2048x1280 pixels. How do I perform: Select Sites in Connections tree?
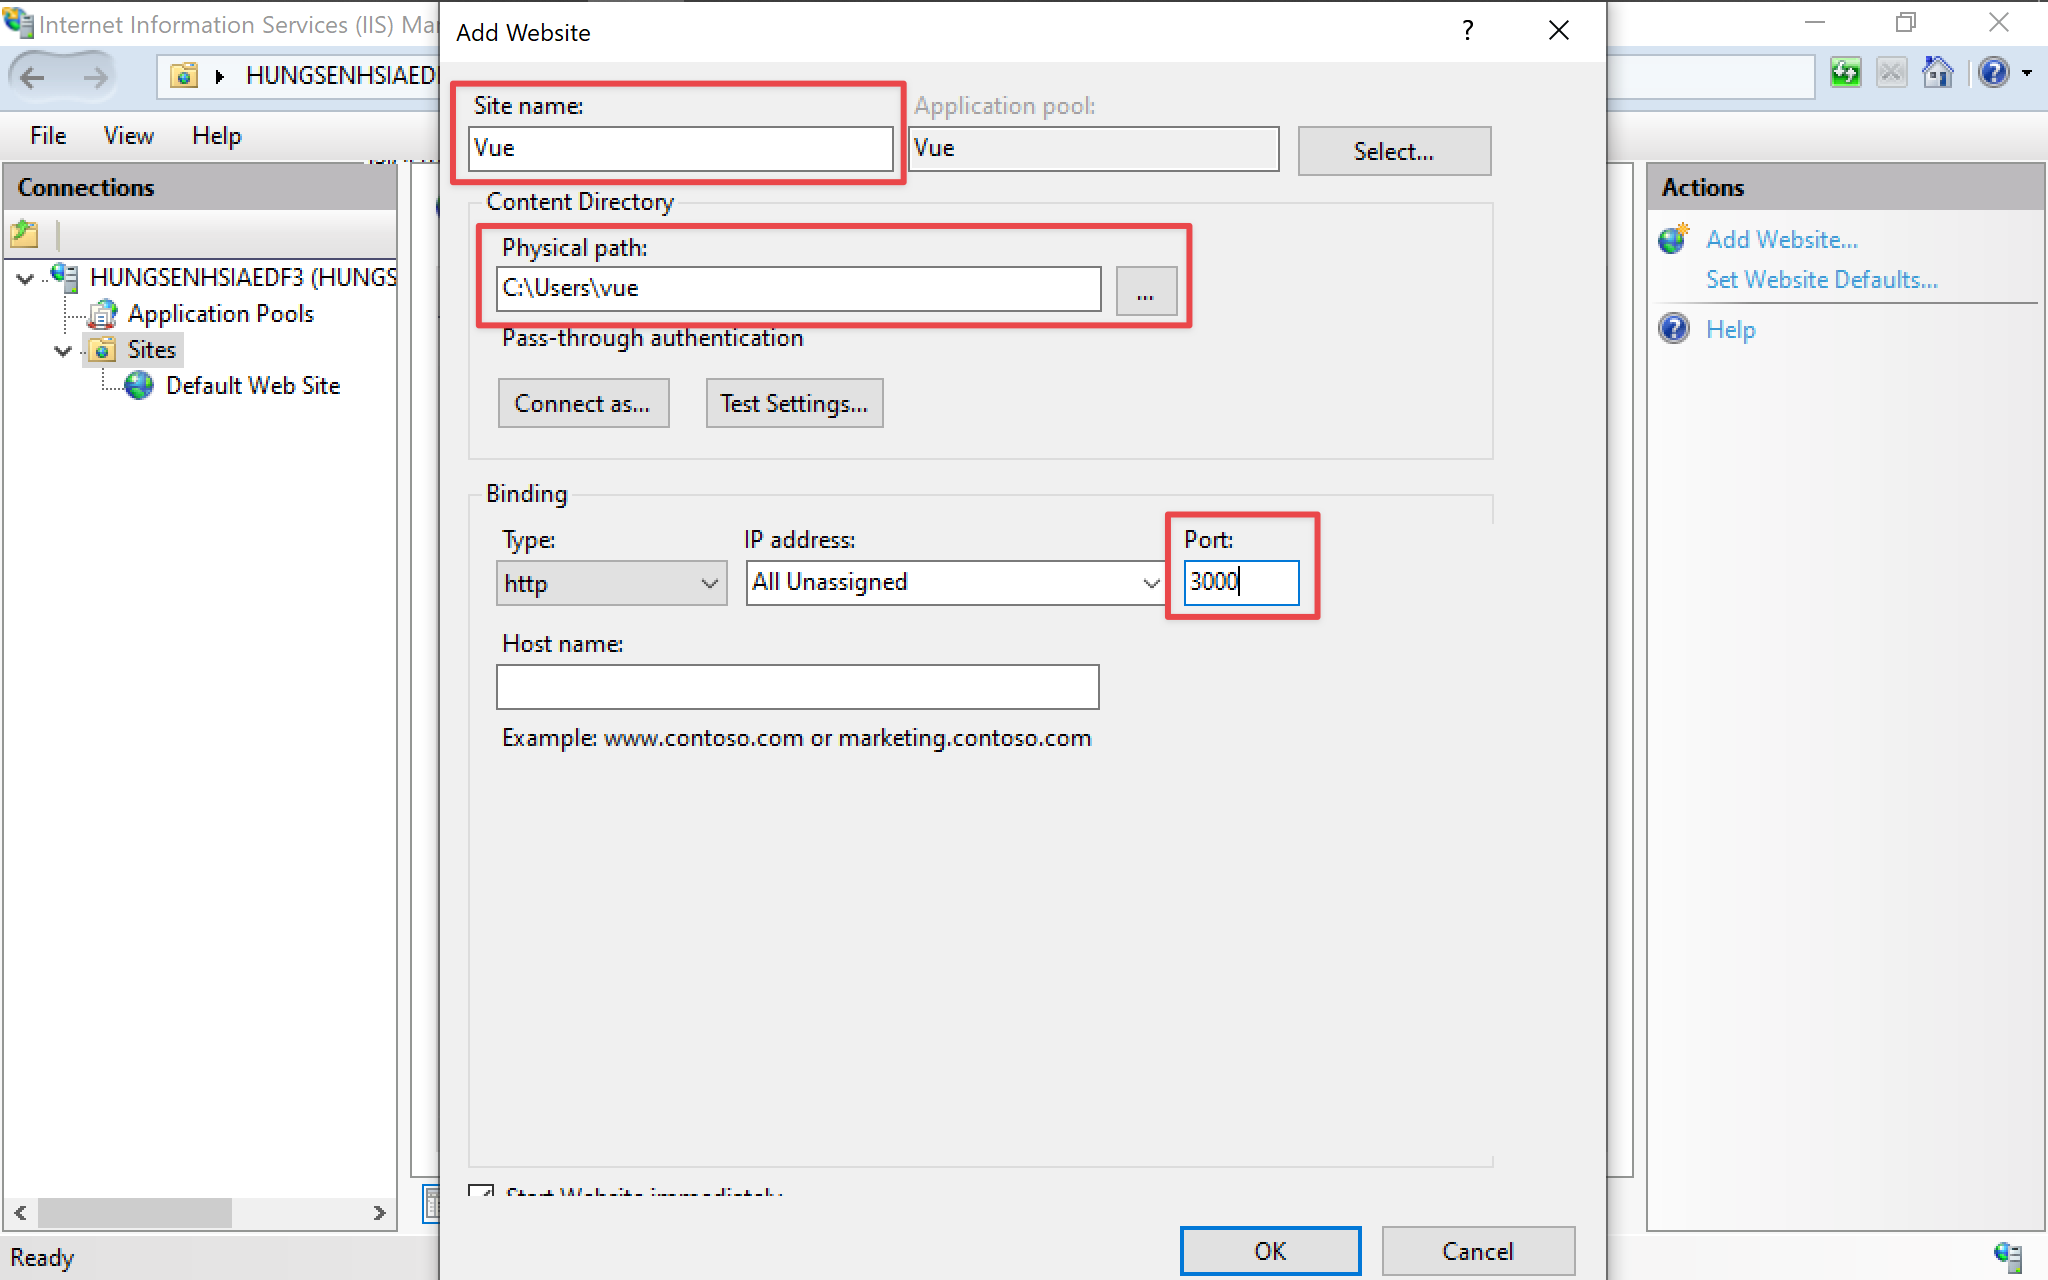tap(152, 350)
